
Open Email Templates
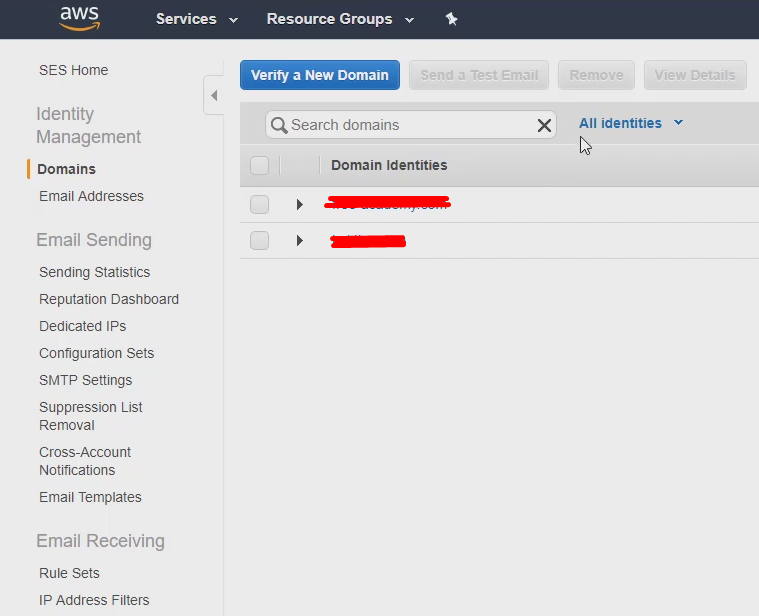[x=91, y=497]
